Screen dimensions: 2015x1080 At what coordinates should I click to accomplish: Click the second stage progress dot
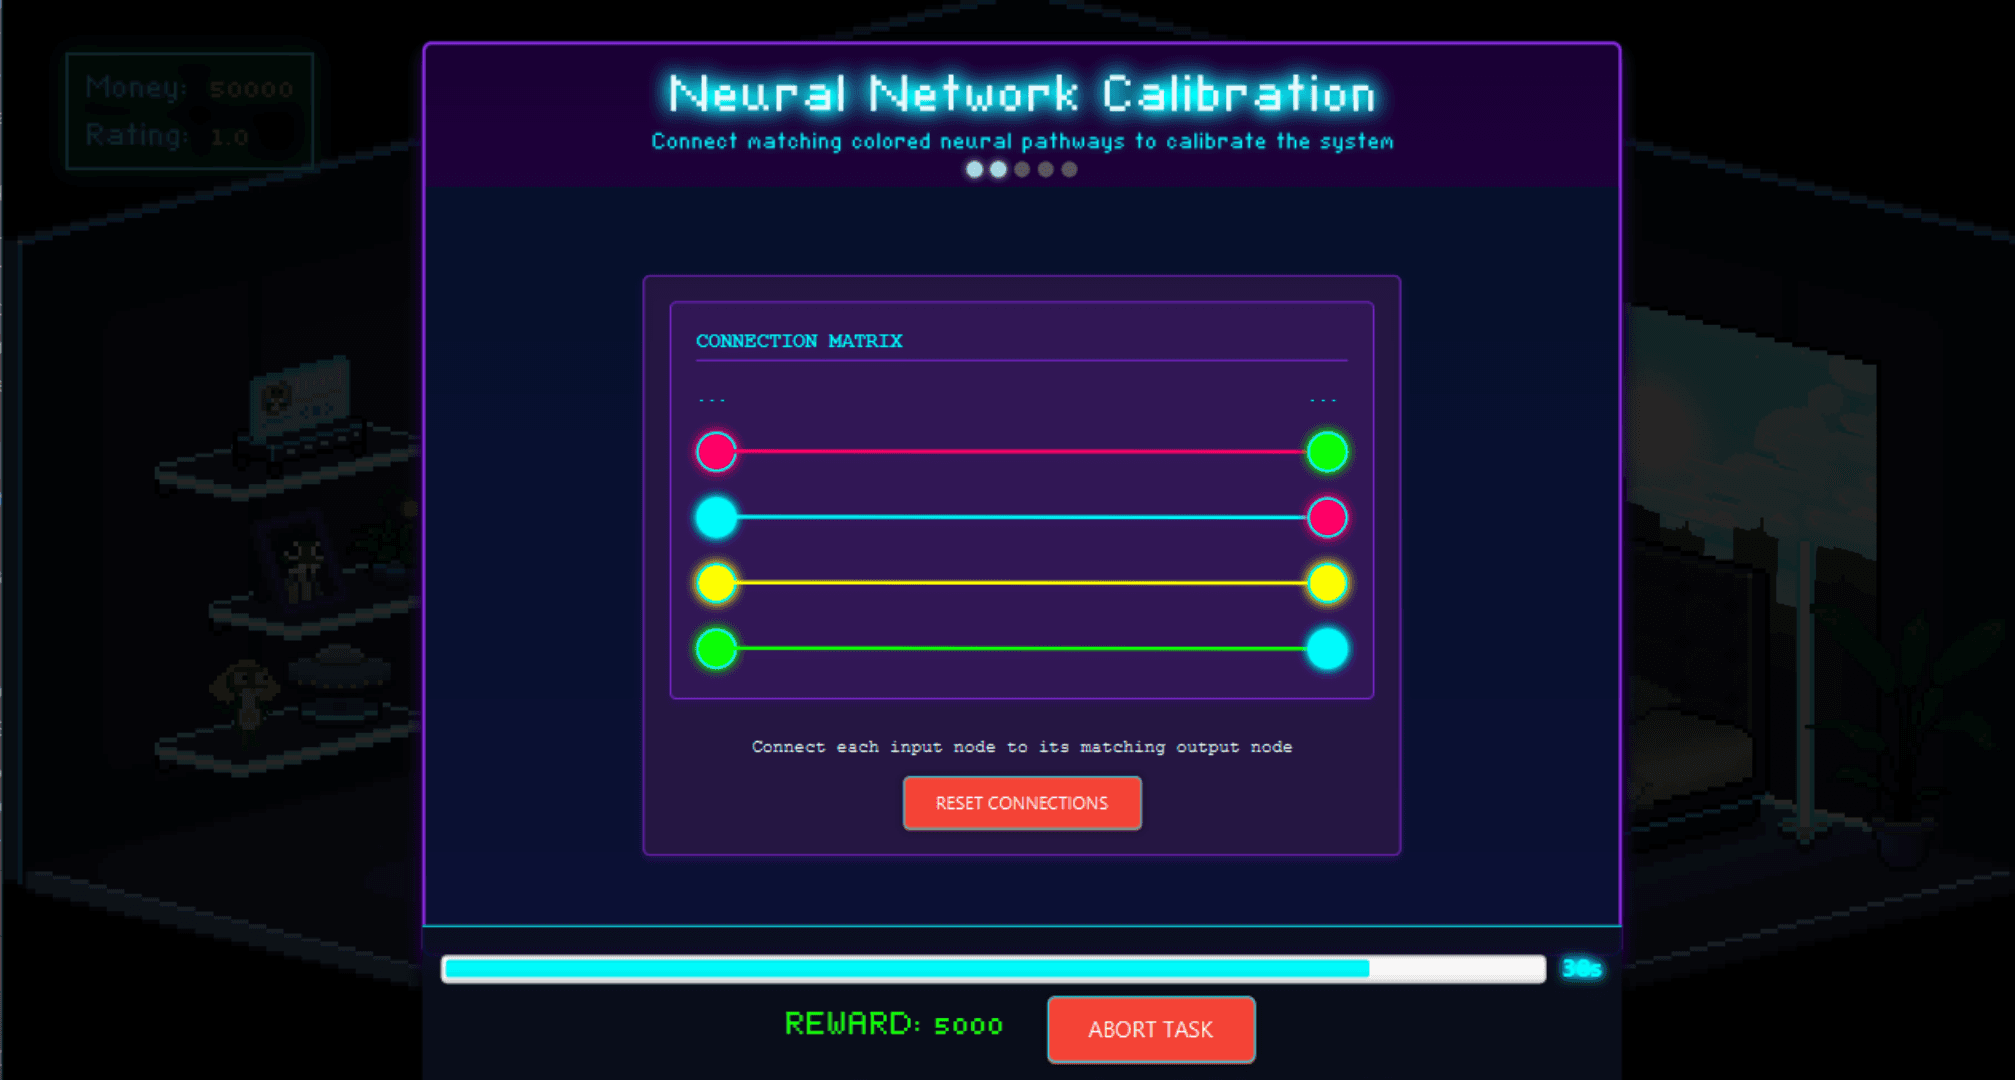(x=998, y=170)
